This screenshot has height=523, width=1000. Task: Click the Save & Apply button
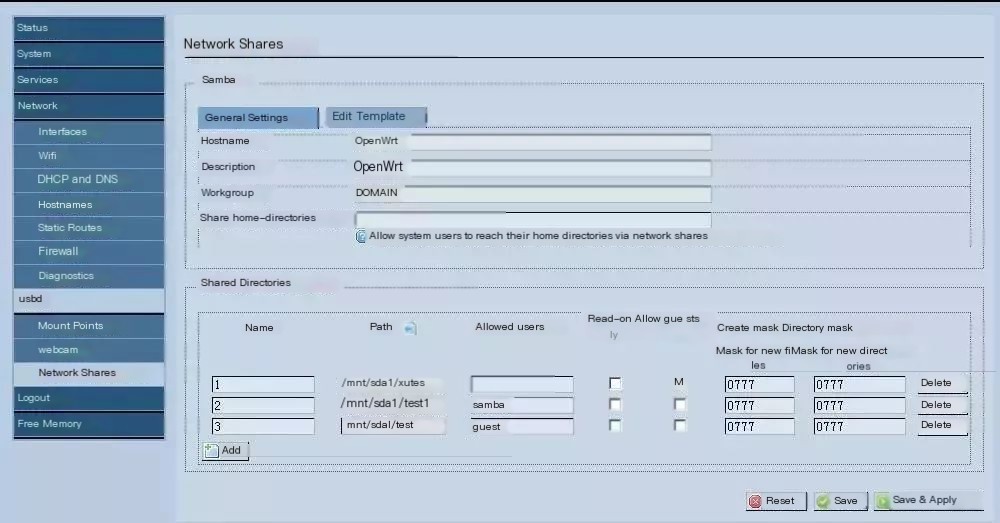928,501
